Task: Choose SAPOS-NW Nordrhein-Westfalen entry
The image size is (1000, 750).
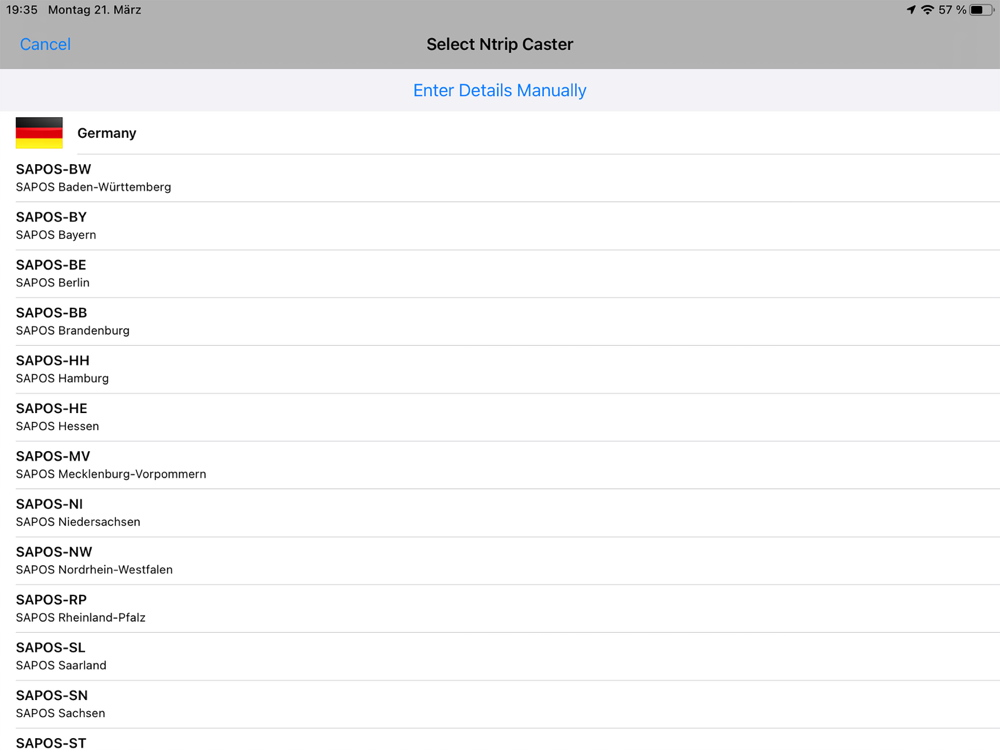Action: pos(500,561)
